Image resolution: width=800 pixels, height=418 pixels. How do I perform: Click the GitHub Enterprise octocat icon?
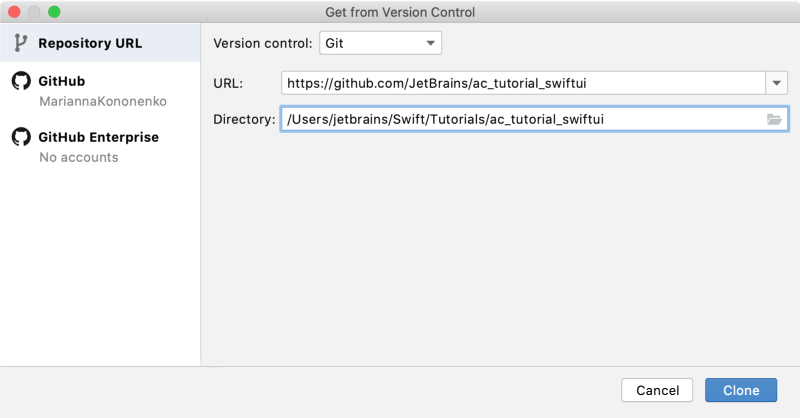pyautogui.click(x=21, y=137)
